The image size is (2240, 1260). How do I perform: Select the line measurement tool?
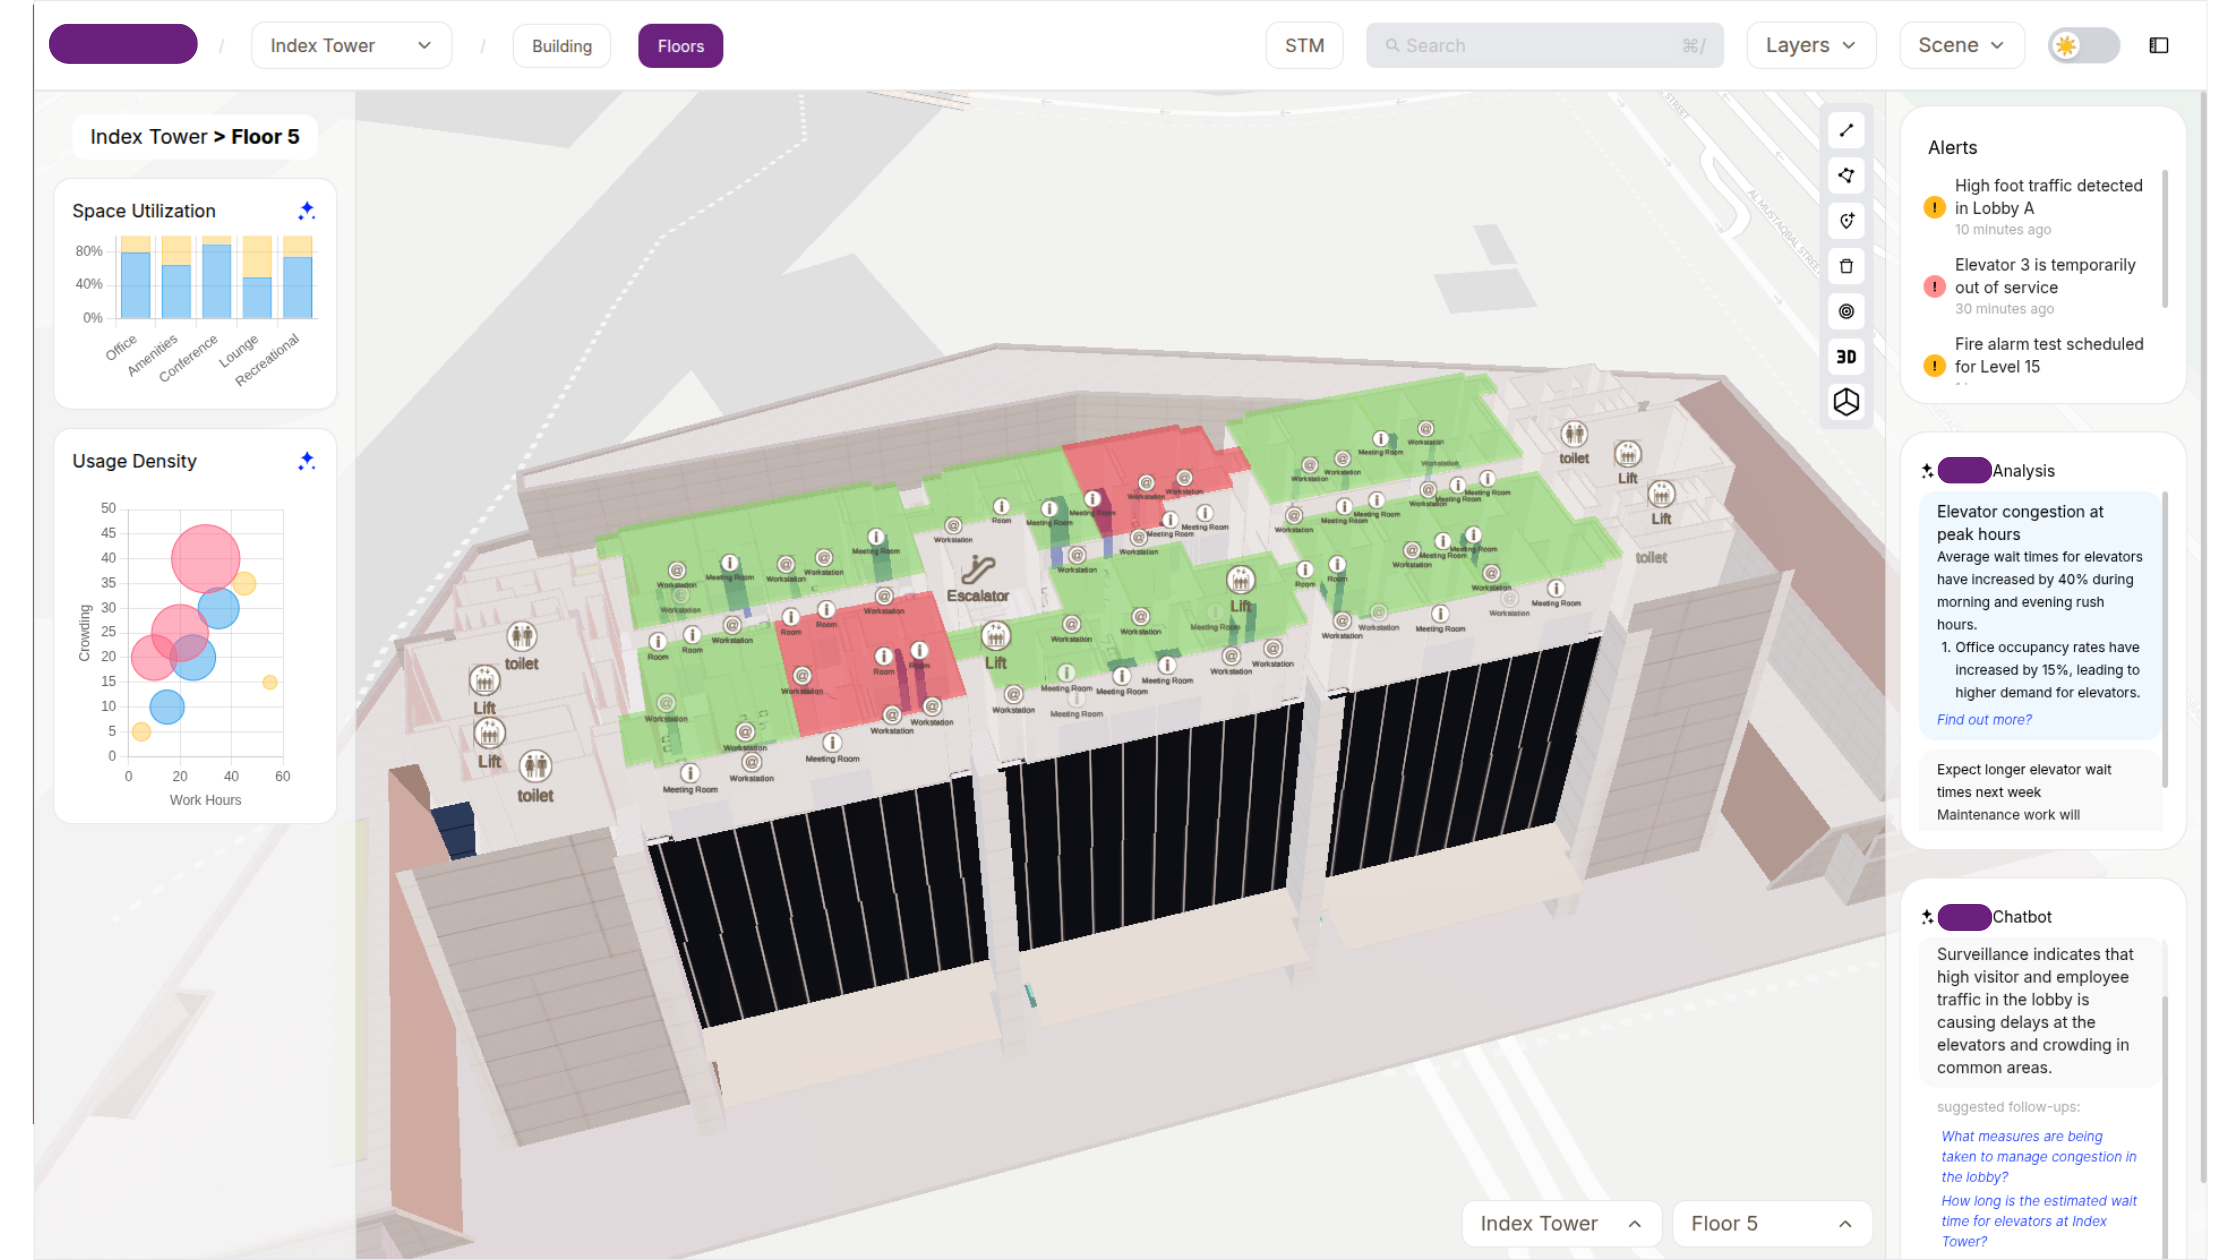pos(1846,131)
